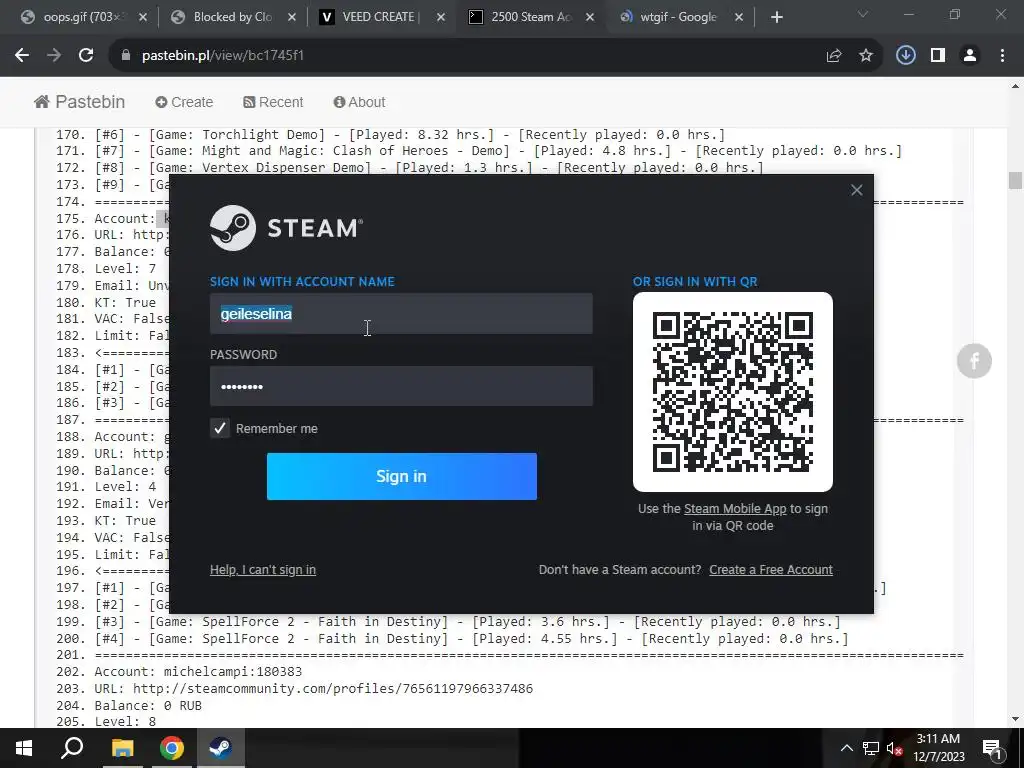Click the account name field with geileselina
The image size is (1024, 768).
401,313
